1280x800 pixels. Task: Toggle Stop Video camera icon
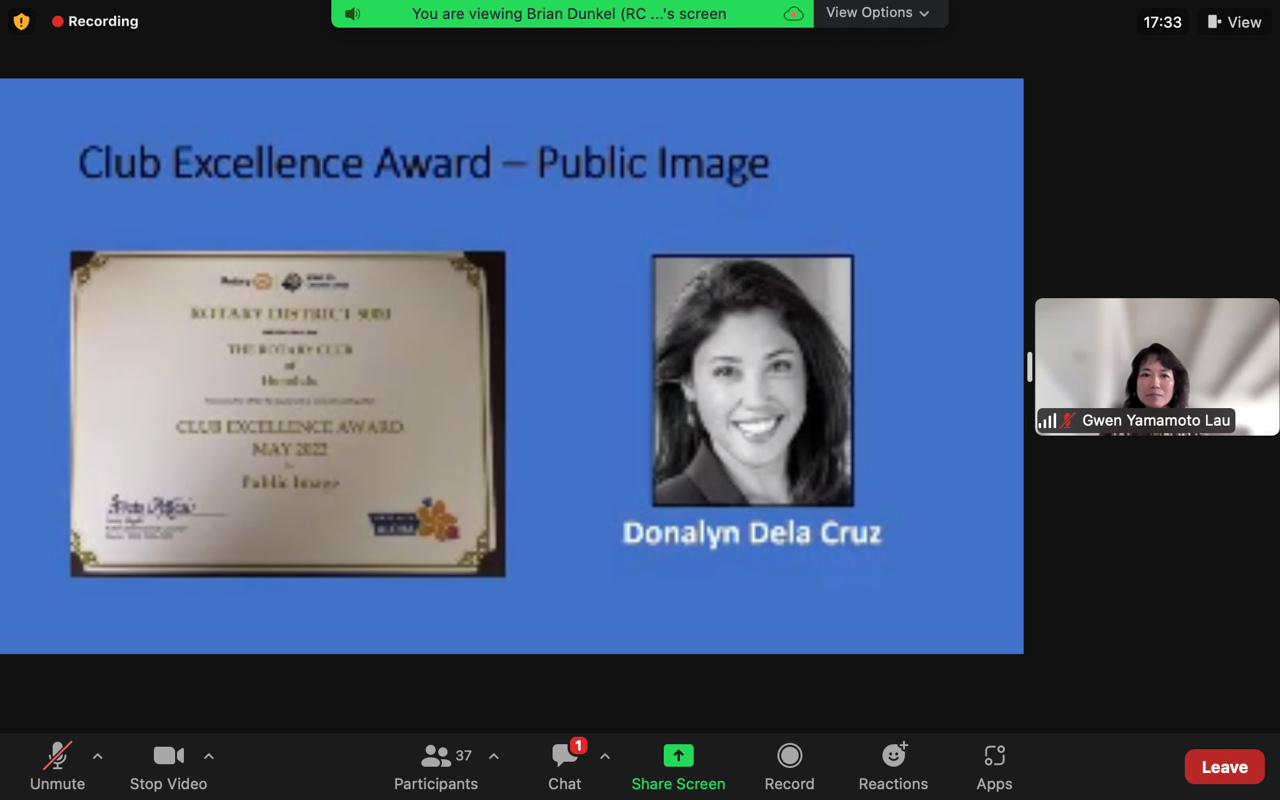[x=168, y=756]
